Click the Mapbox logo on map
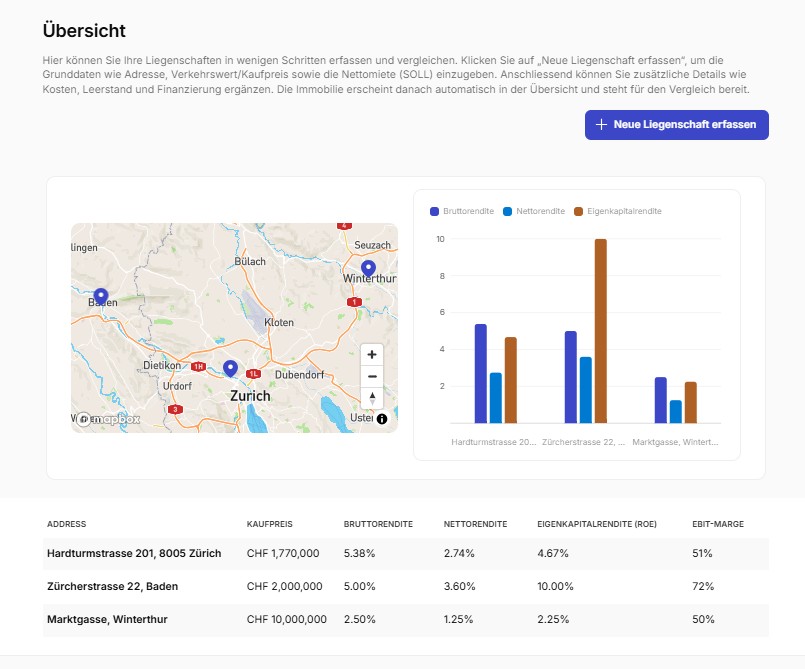The width and height of the screenshot is (805, 669). click(x=109, y=419)
